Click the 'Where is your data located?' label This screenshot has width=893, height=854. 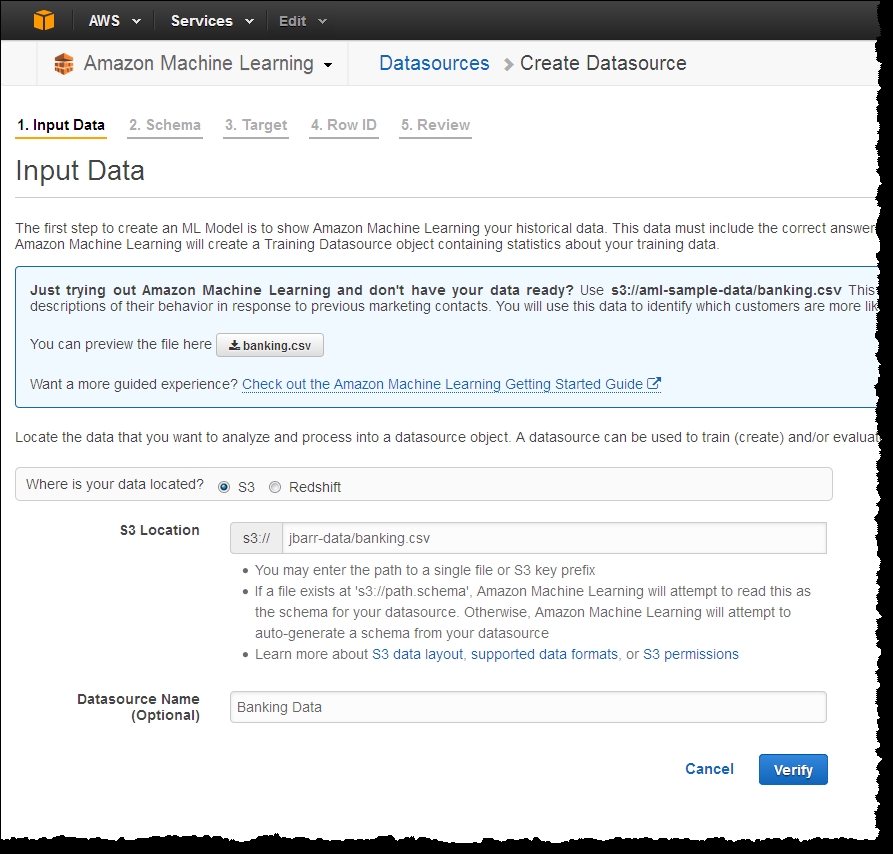pyautogui.click(x=114, y=485)
